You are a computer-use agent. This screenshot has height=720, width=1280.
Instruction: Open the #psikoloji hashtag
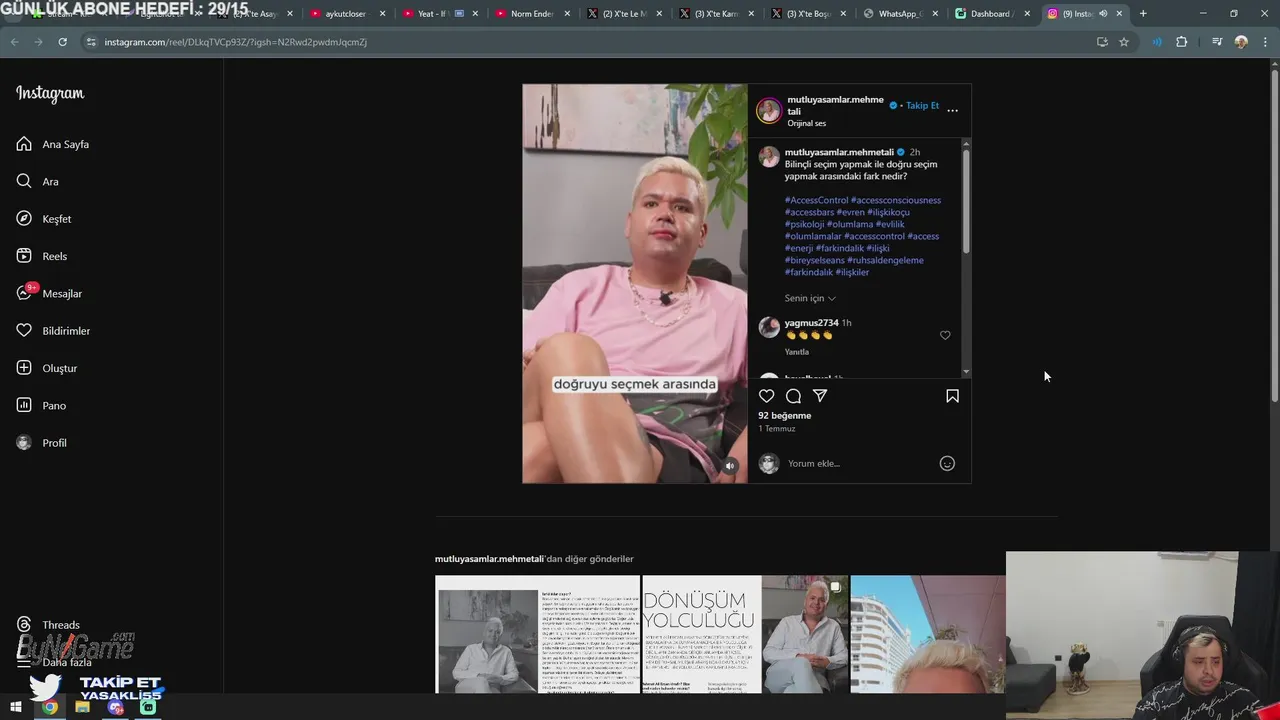tap(804, 224)
